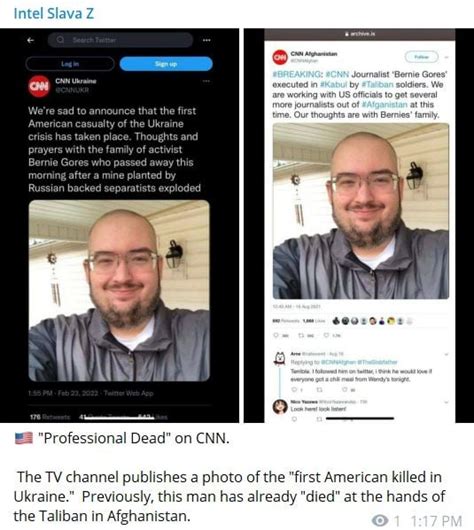
Task: Click the CNN Ukraine profile avatar
Action: pyautogui.click(x=39, y=86)
